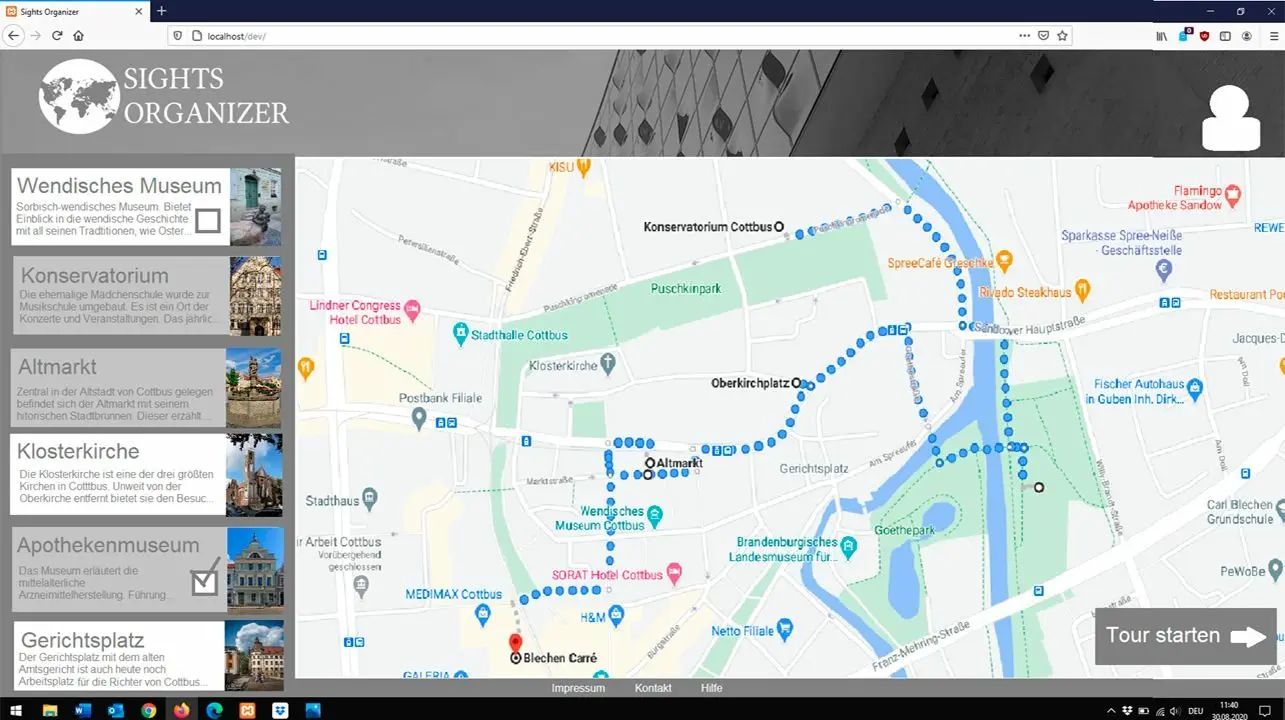
Task: Open the Klosterkirche church thumbnail
Action: pos(254,474)
